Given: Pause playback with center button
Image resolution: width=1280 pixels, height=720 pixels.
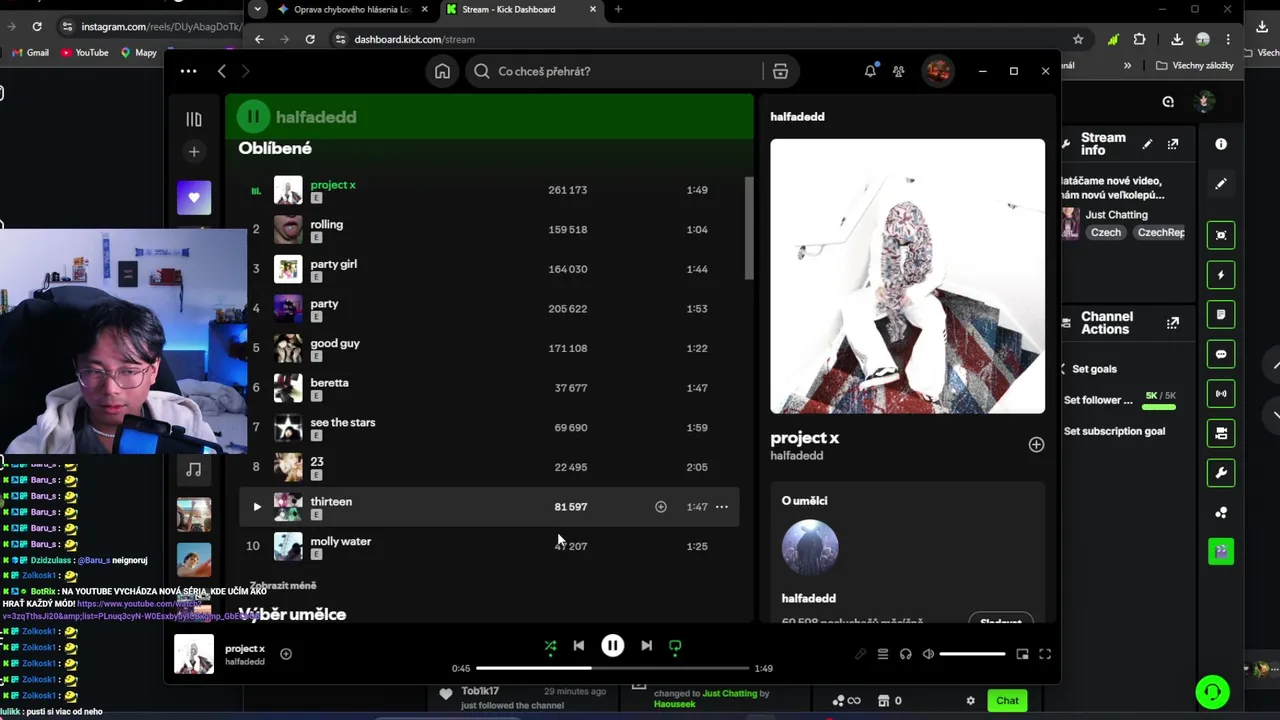Looking at the screenshot, I should 613,646.
